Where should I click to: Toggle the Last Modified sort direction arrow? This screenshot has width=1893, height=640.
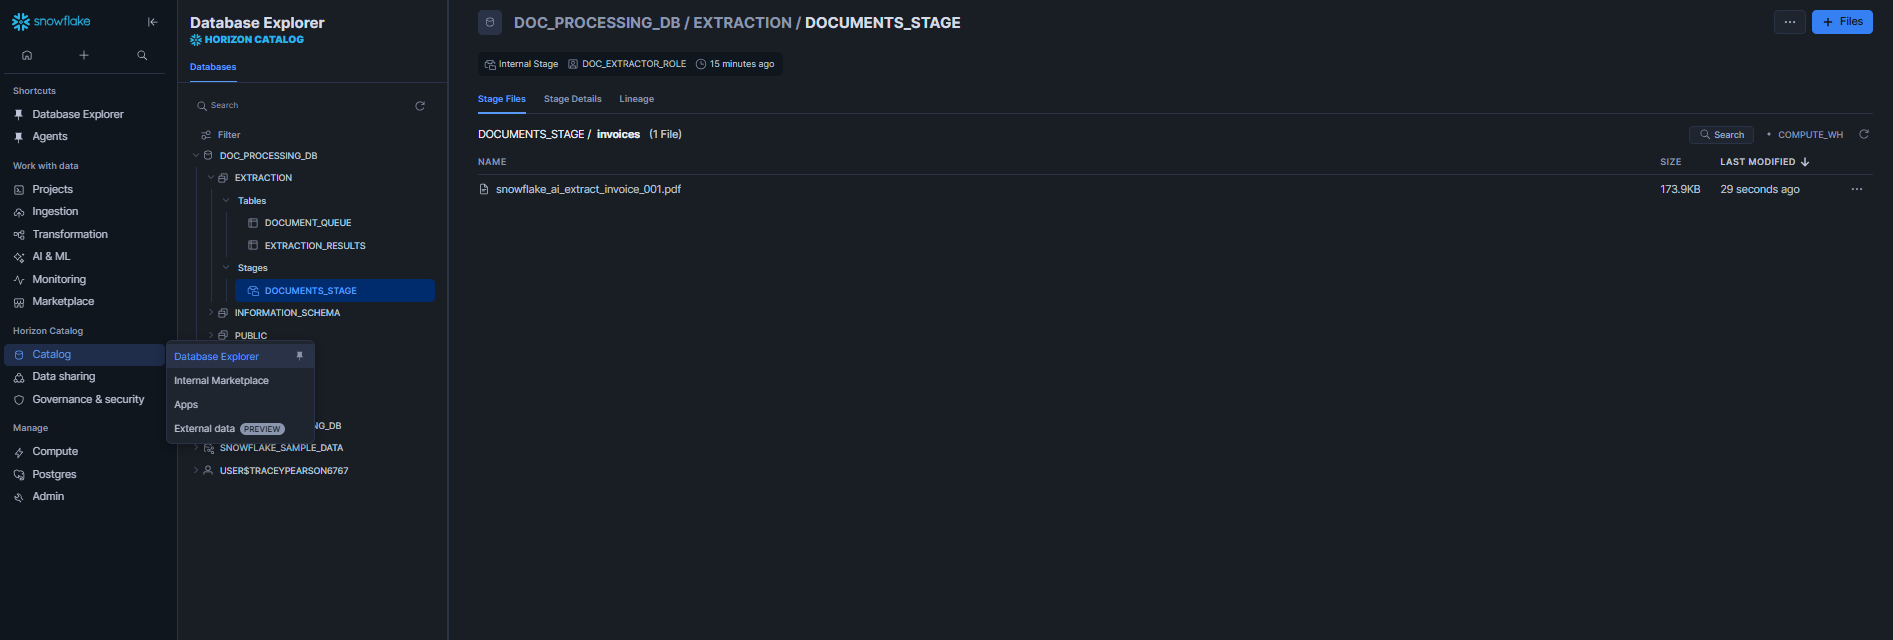coord(1804,161)
